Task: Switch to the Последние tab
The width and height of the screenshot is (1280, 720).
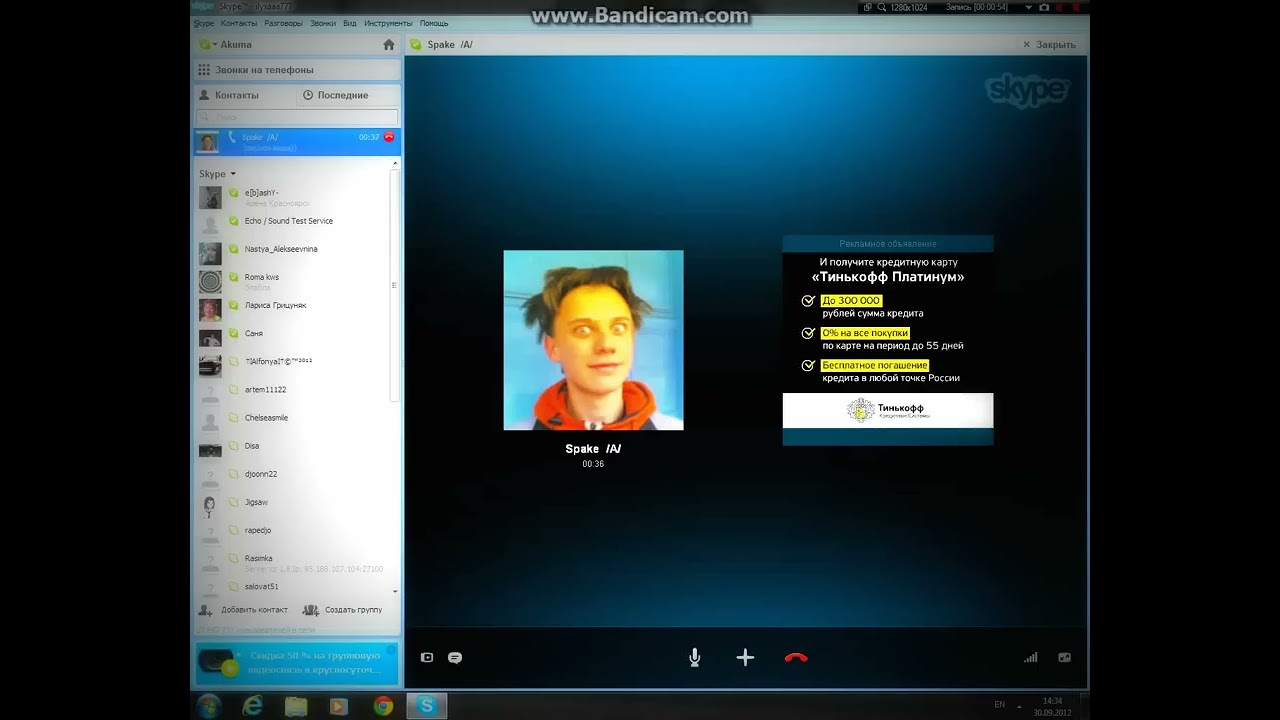Action: pos(349,95)
